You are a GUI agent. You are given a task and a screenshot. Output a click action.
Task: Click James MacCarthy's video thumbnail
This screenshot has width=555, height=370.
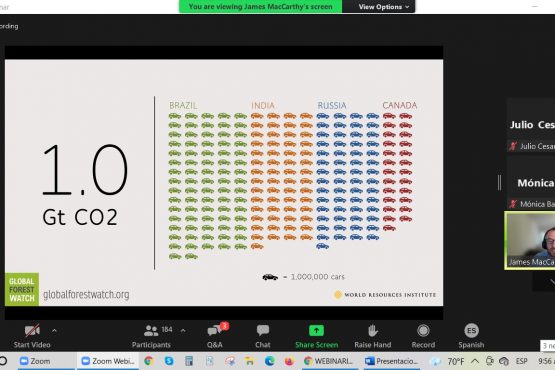tap(530, 241)
